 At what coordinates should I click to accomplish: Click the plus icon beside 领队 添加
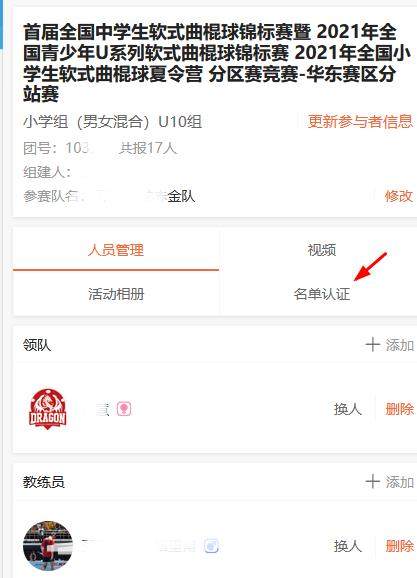[x=372, y=345]
